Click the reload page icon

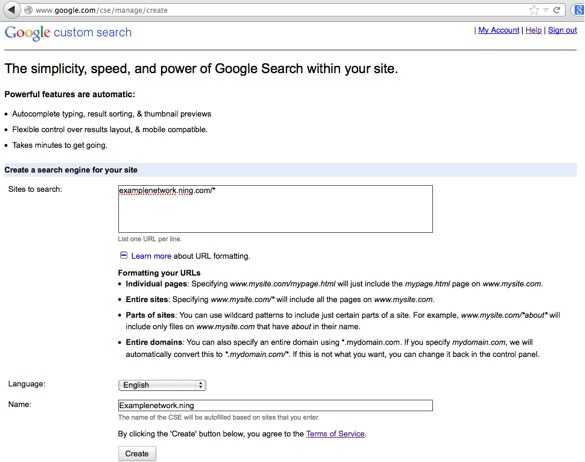[x=557, y=10]
